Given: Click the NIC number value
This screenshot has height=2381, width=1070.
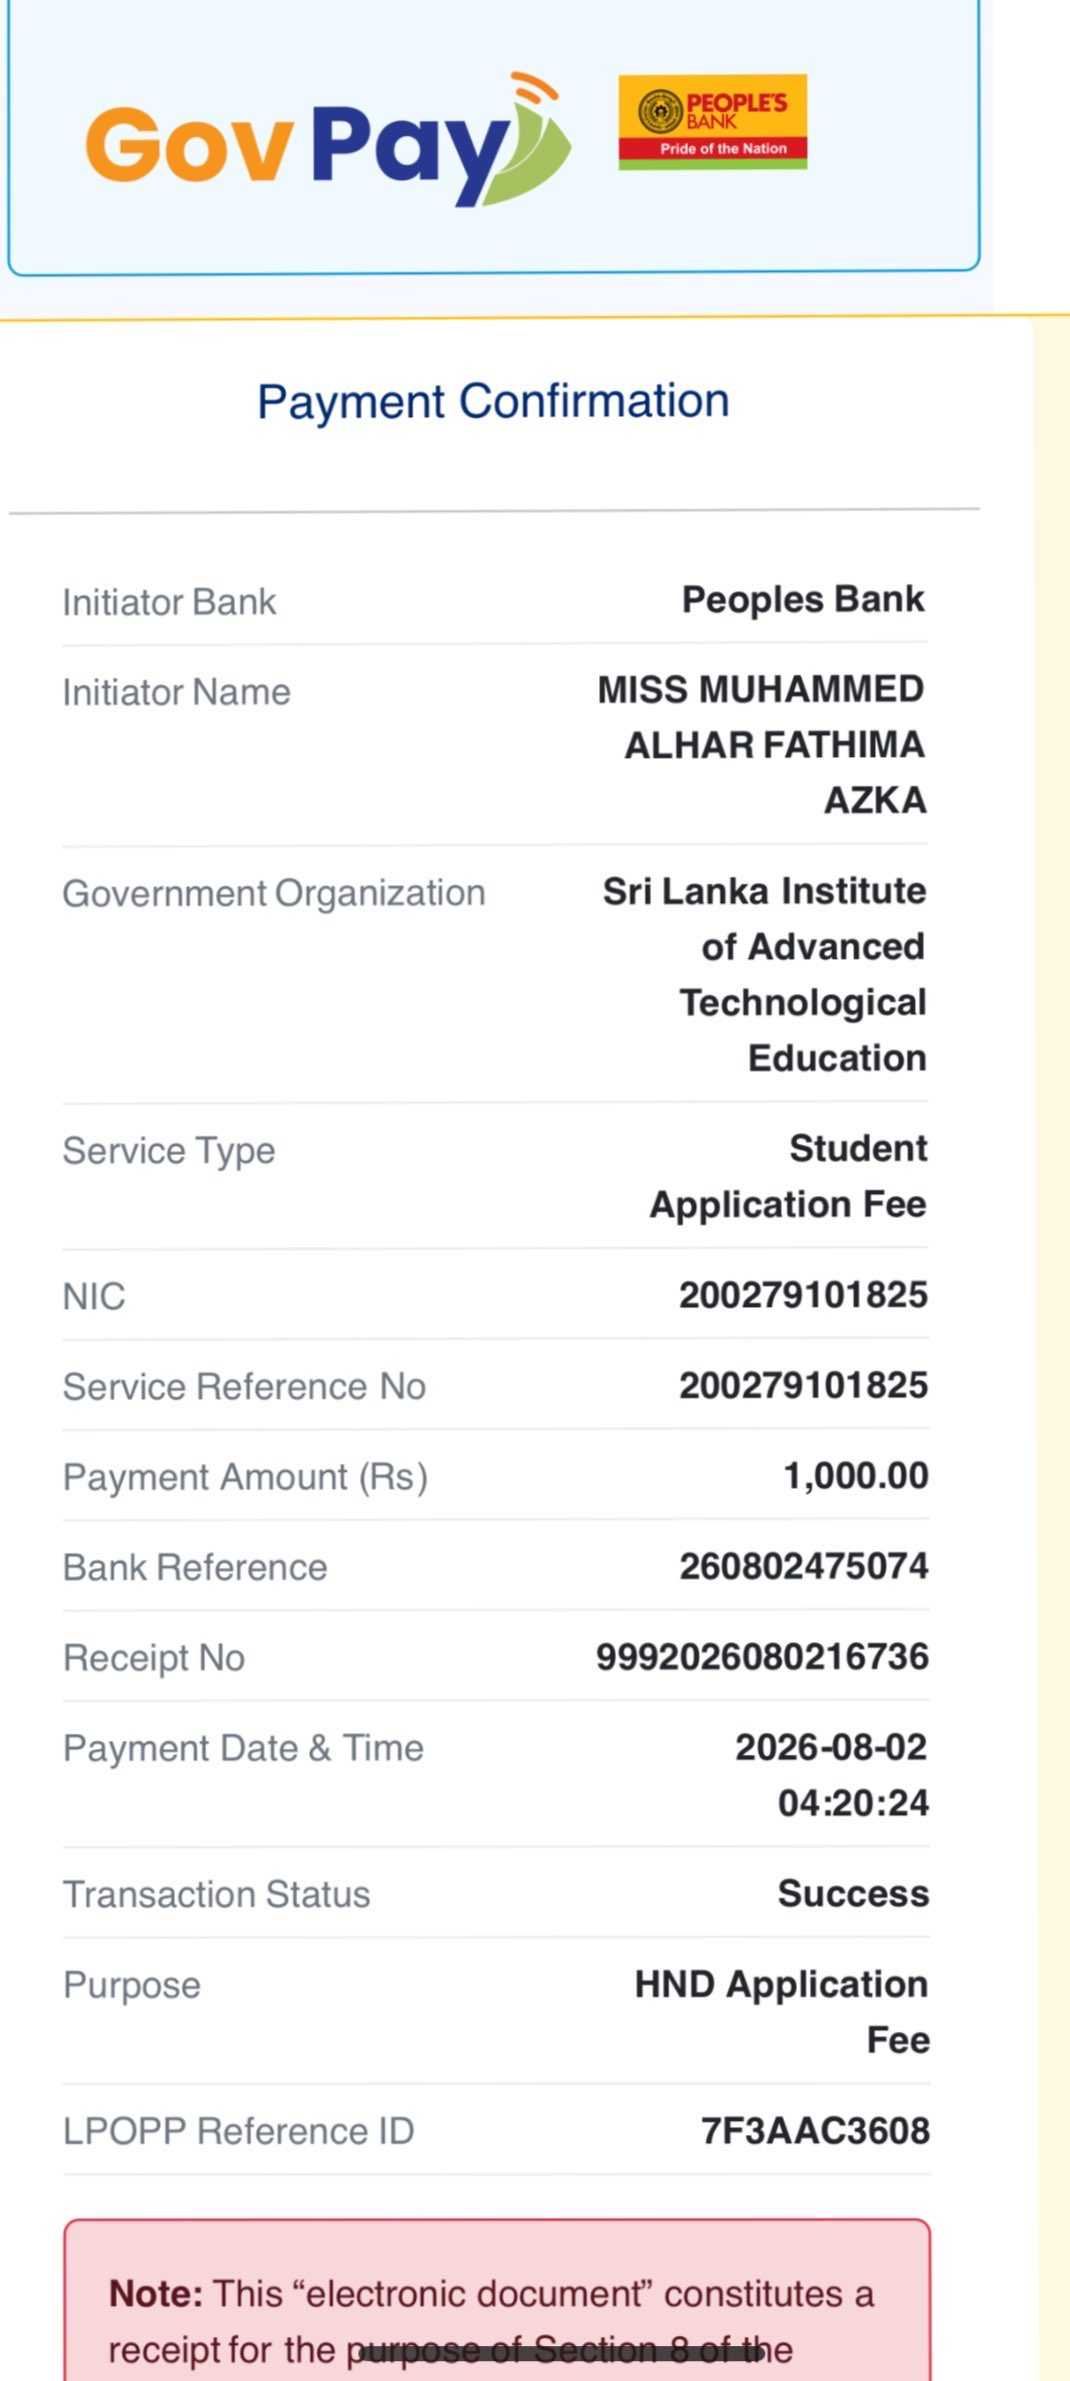Looking at the screenshot, I should point(804,1296).
